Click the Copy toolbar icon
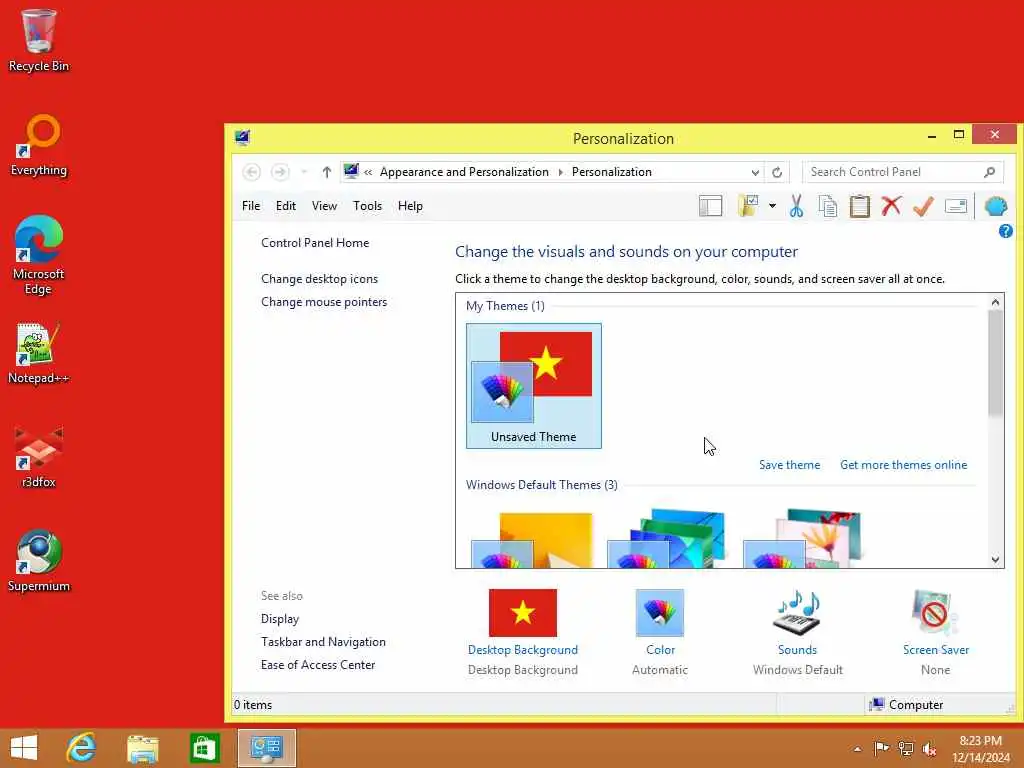1024x768 pixels. 827,206
